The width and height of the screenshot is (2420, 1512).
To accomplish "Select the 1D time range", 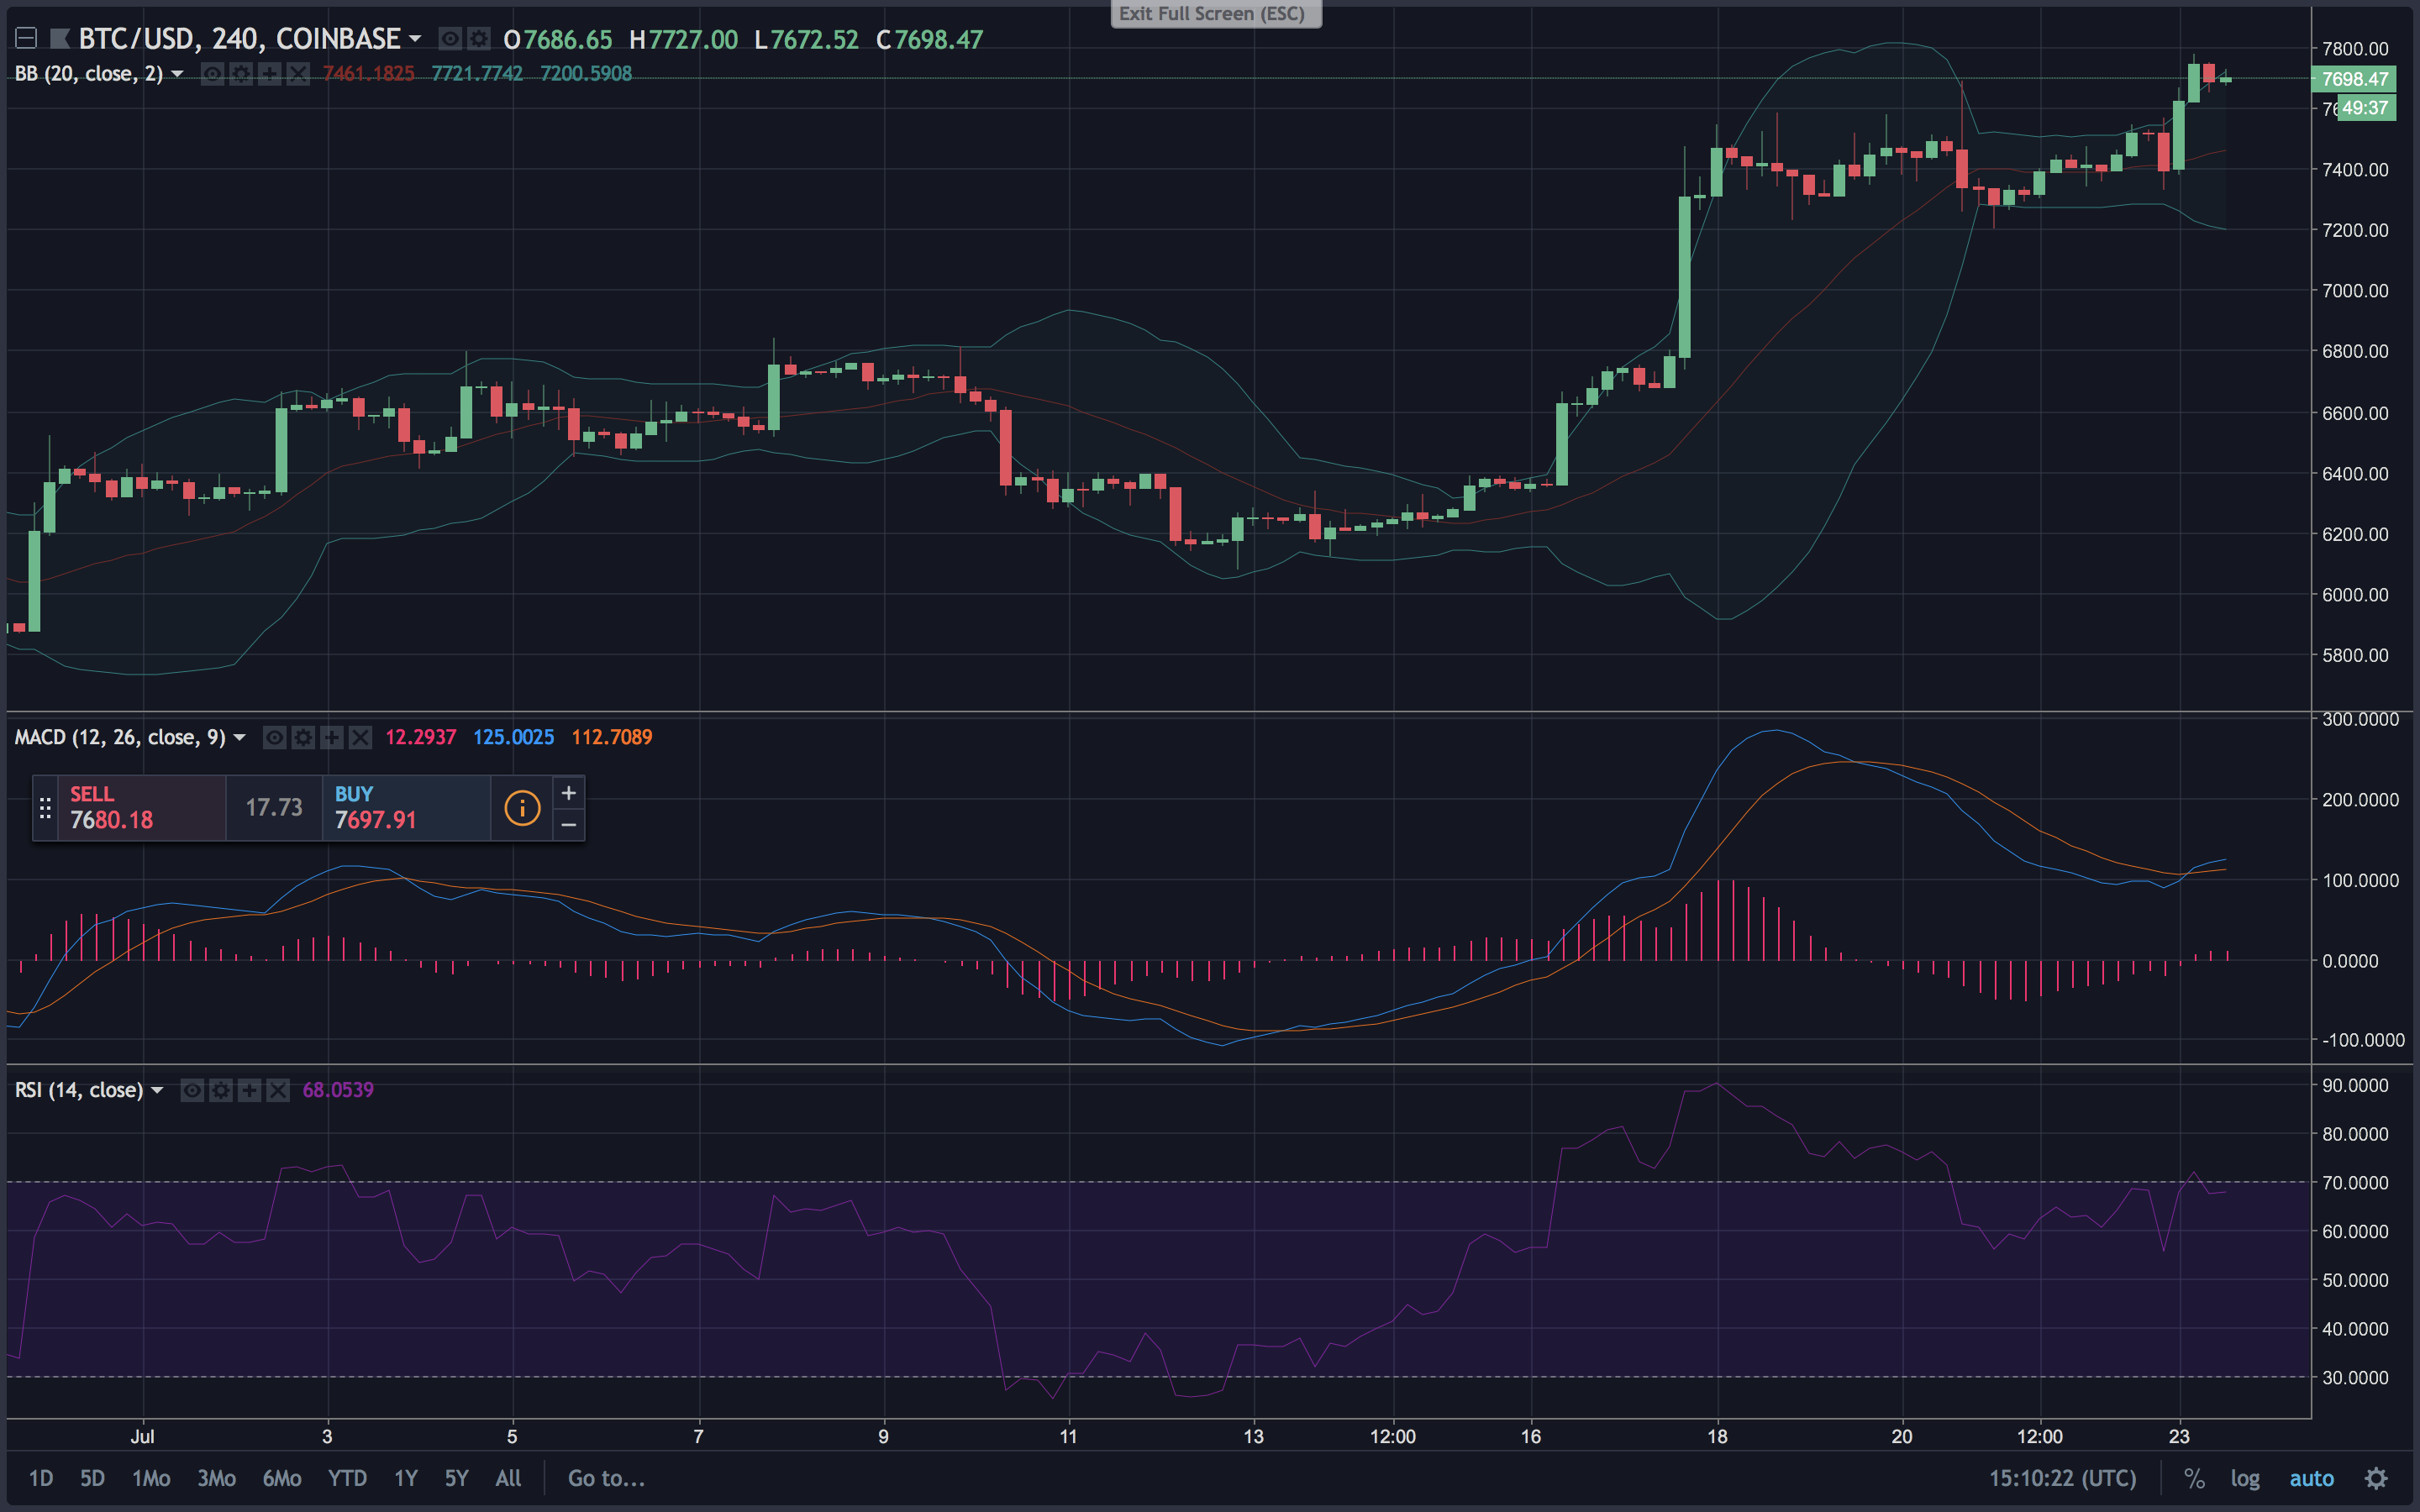I will (41, 1478).
